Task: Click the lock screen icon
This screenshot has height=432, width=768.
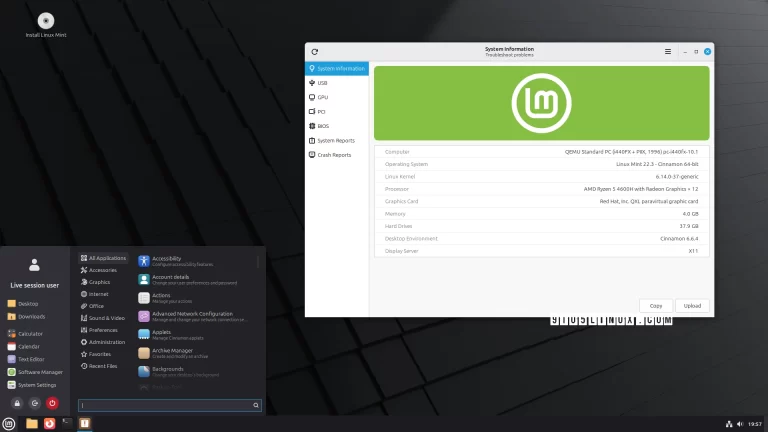Action: pyautogui.click(x=16, y=404)
